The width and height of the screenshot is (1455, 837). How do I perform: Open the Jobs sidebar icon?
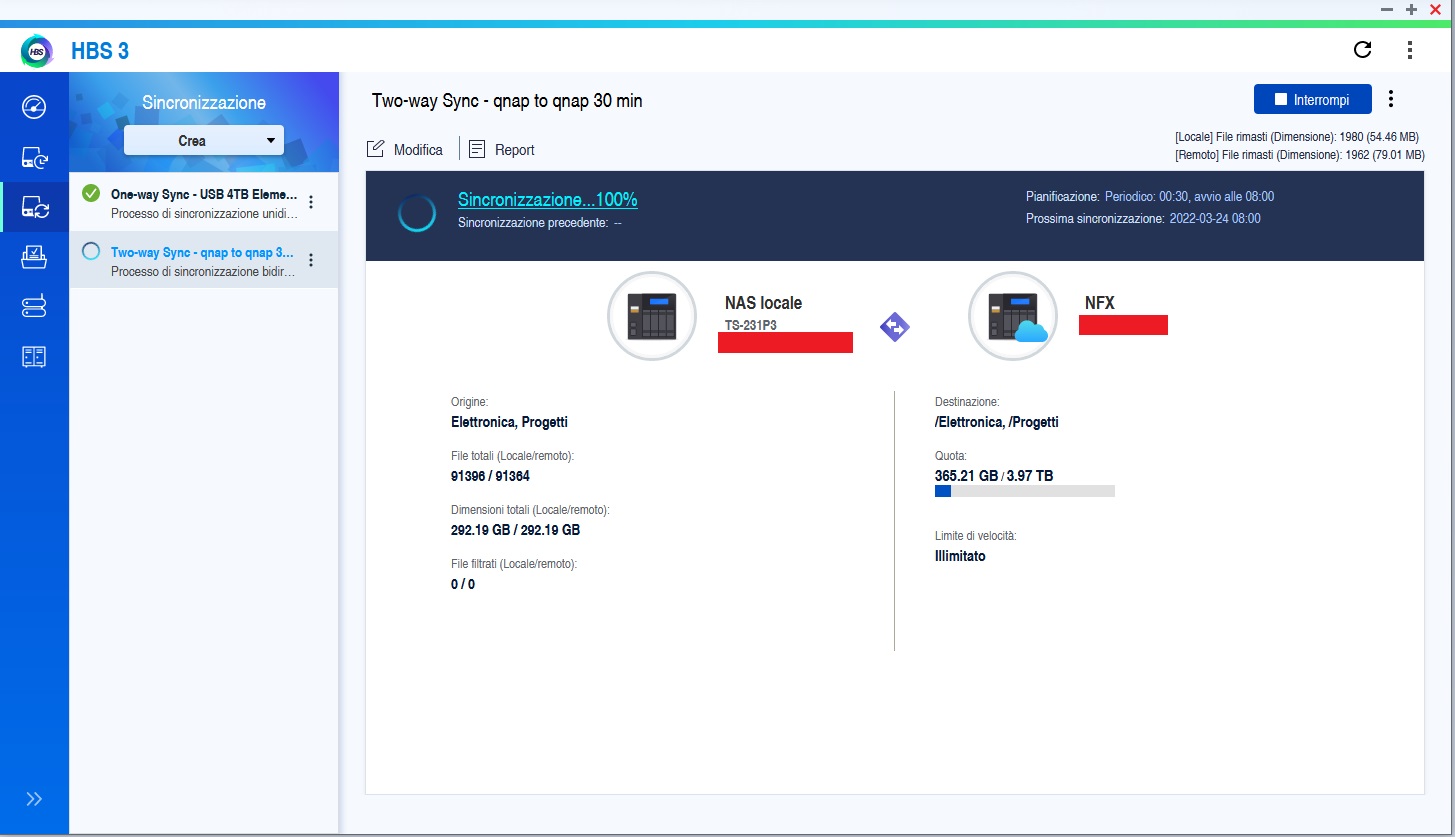[x=34, y=257]
